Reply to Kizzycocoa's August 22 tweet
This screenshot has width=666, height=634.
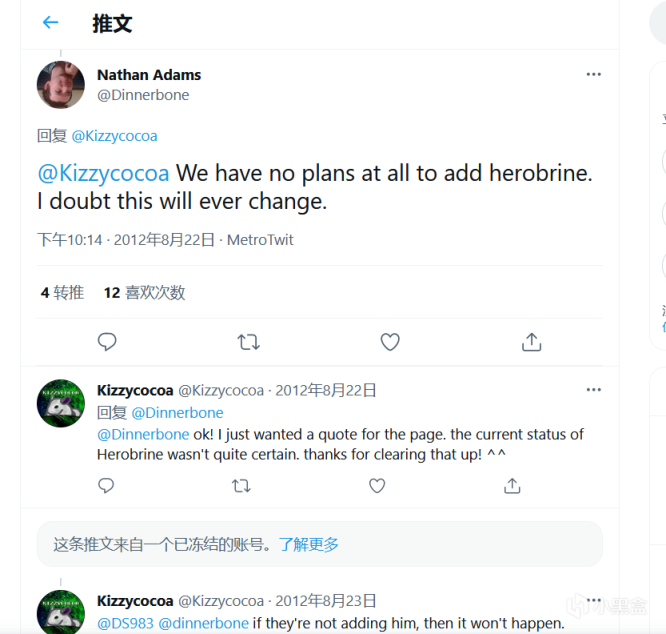106,486
